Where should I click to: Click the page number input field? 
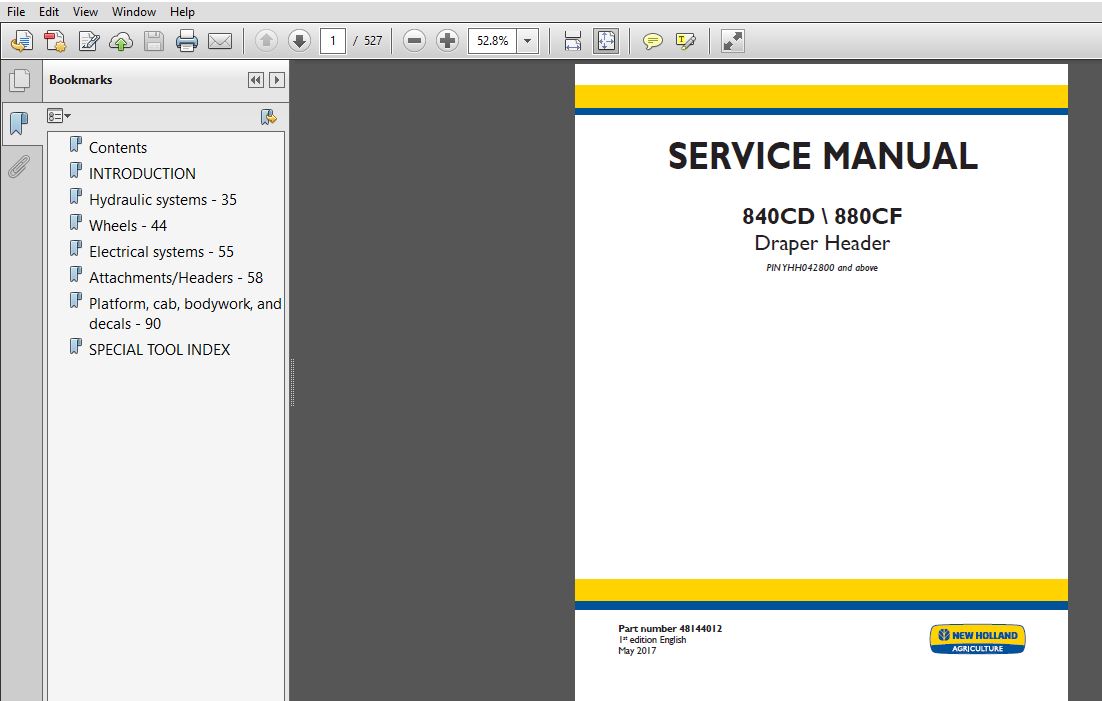[x=332, y=41]
